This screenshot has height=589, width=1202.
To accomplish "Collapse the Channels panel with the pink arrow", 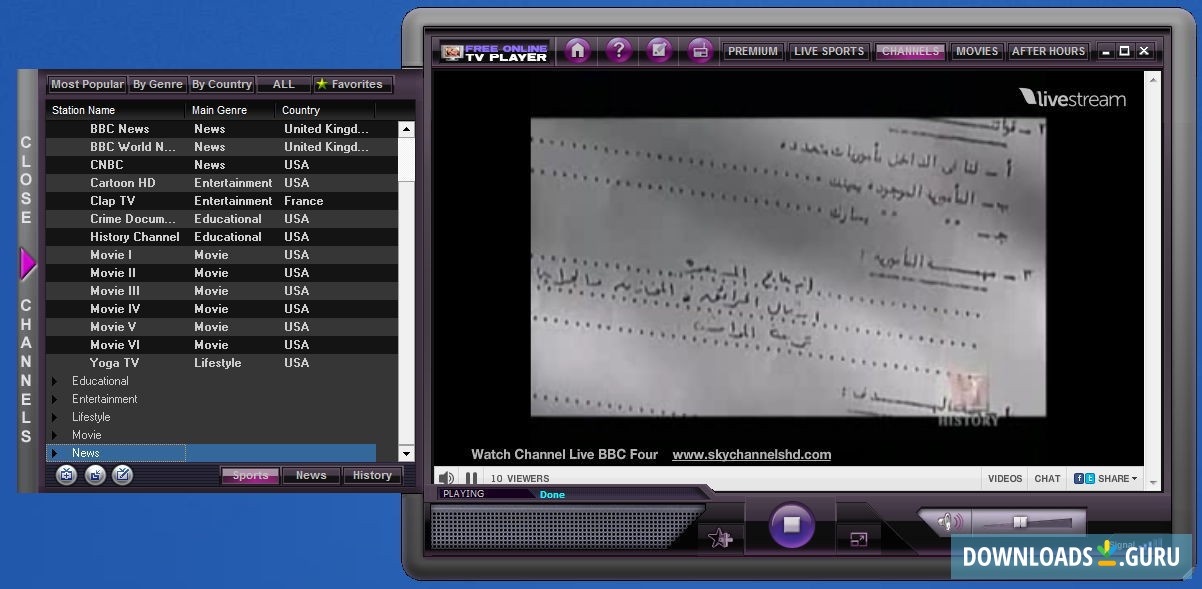I will (x=28, y=262).
